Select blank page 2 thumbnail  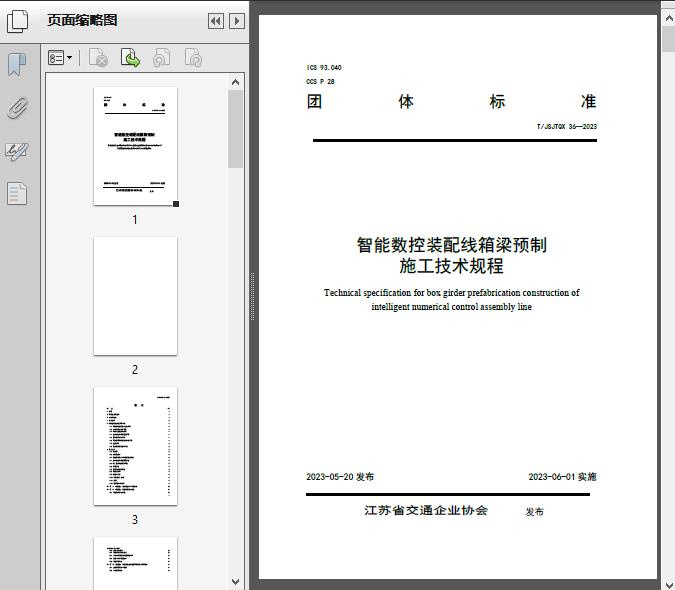(x=135, y=296)
